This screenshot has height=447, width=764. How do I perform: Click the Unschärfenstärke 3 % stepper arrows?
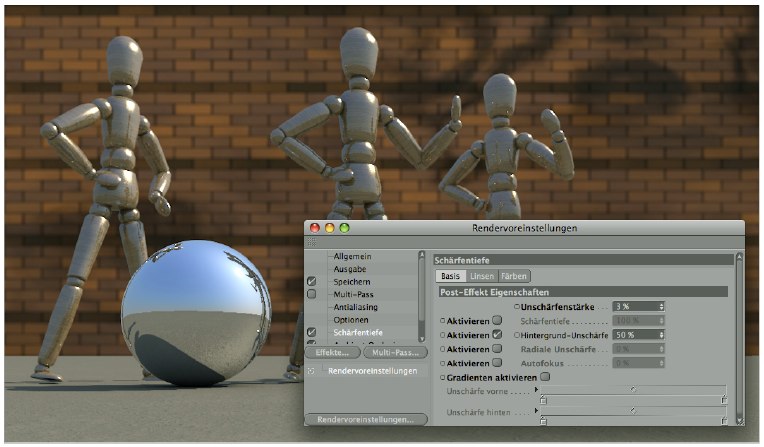[x=660, y=306]
